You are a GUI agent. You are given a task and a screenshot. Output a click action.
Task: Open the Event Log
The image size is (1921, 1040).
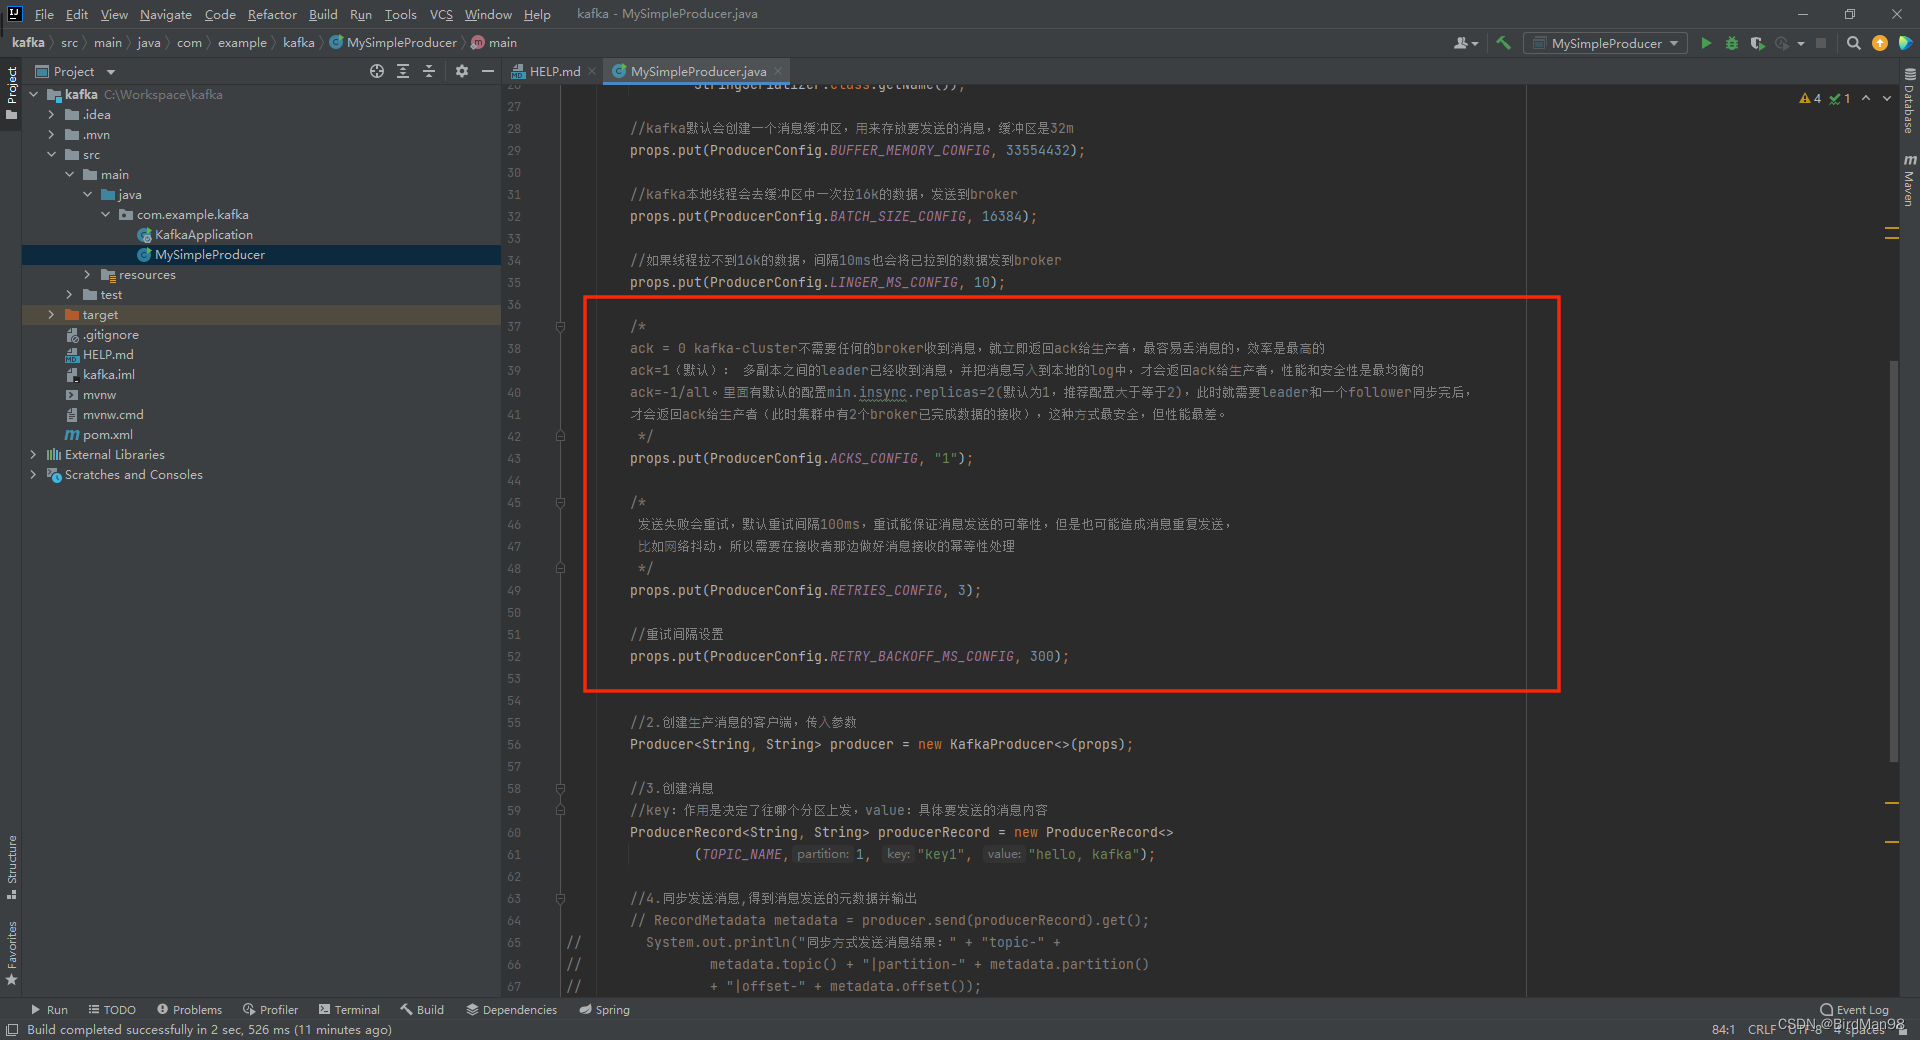1855,1010
